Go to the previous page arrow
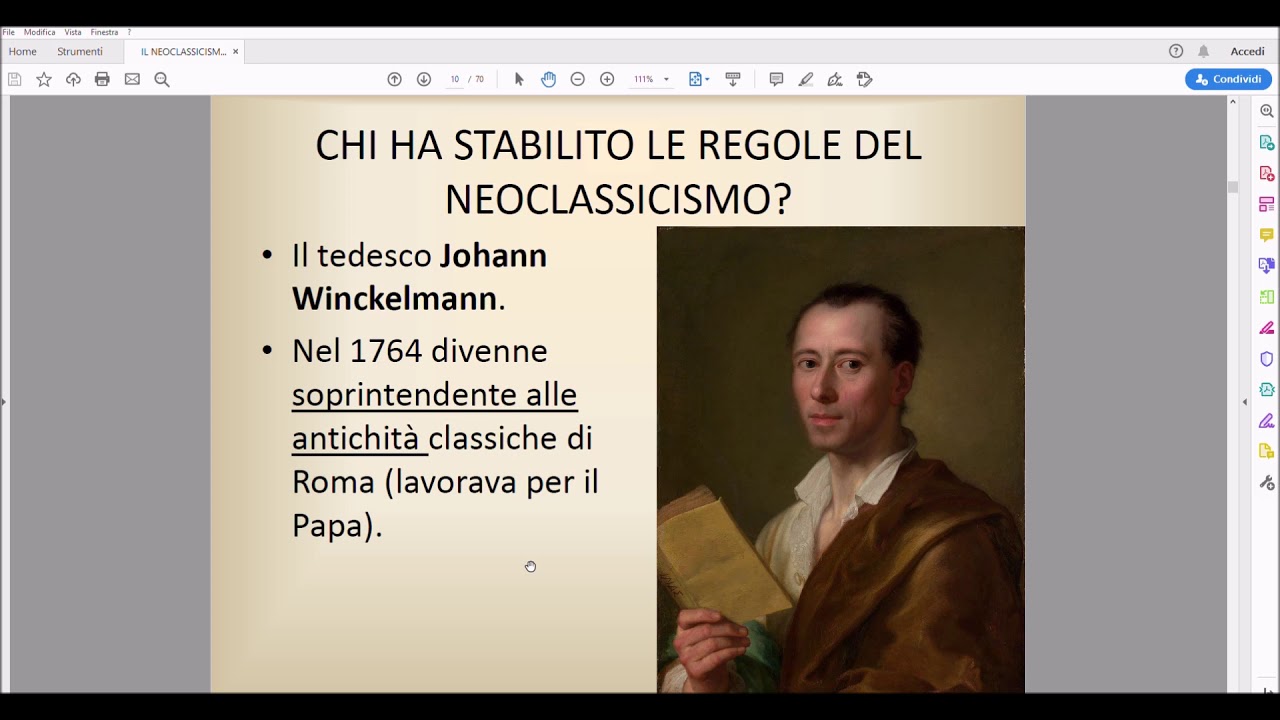This screenshot has width=1280, height=720. tap(394, 79)
